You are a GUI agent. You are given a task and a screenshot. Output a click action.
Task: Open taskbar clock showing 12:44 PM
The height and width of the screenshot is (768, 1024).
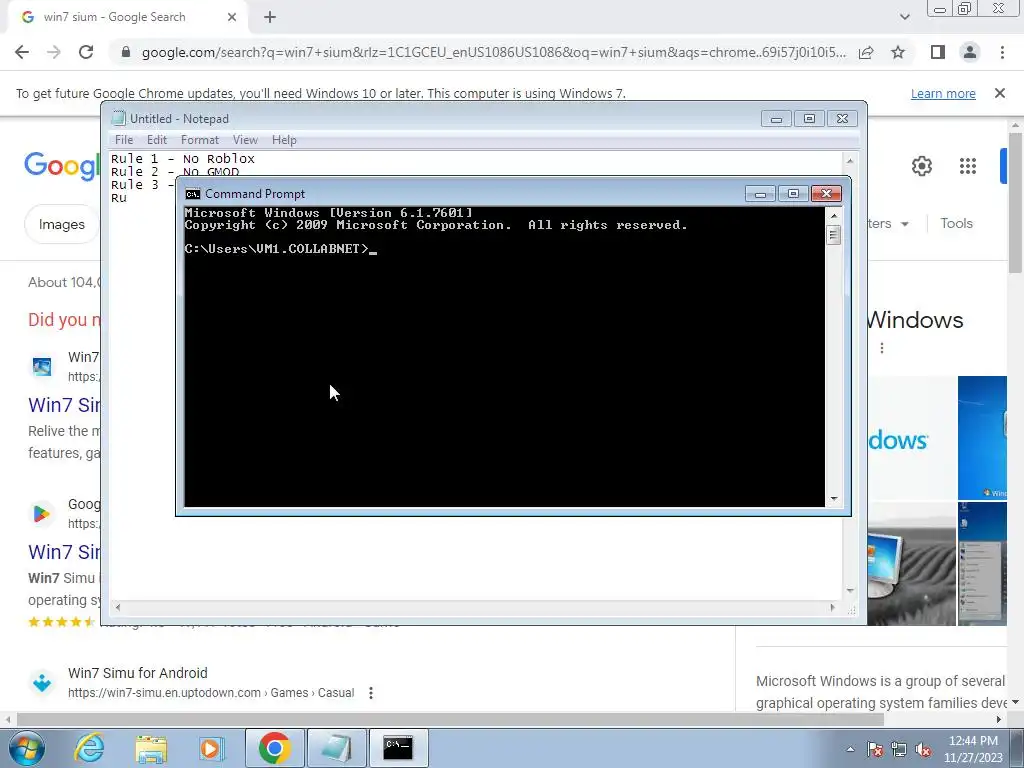pyautogui.click(x=973, y=749)
